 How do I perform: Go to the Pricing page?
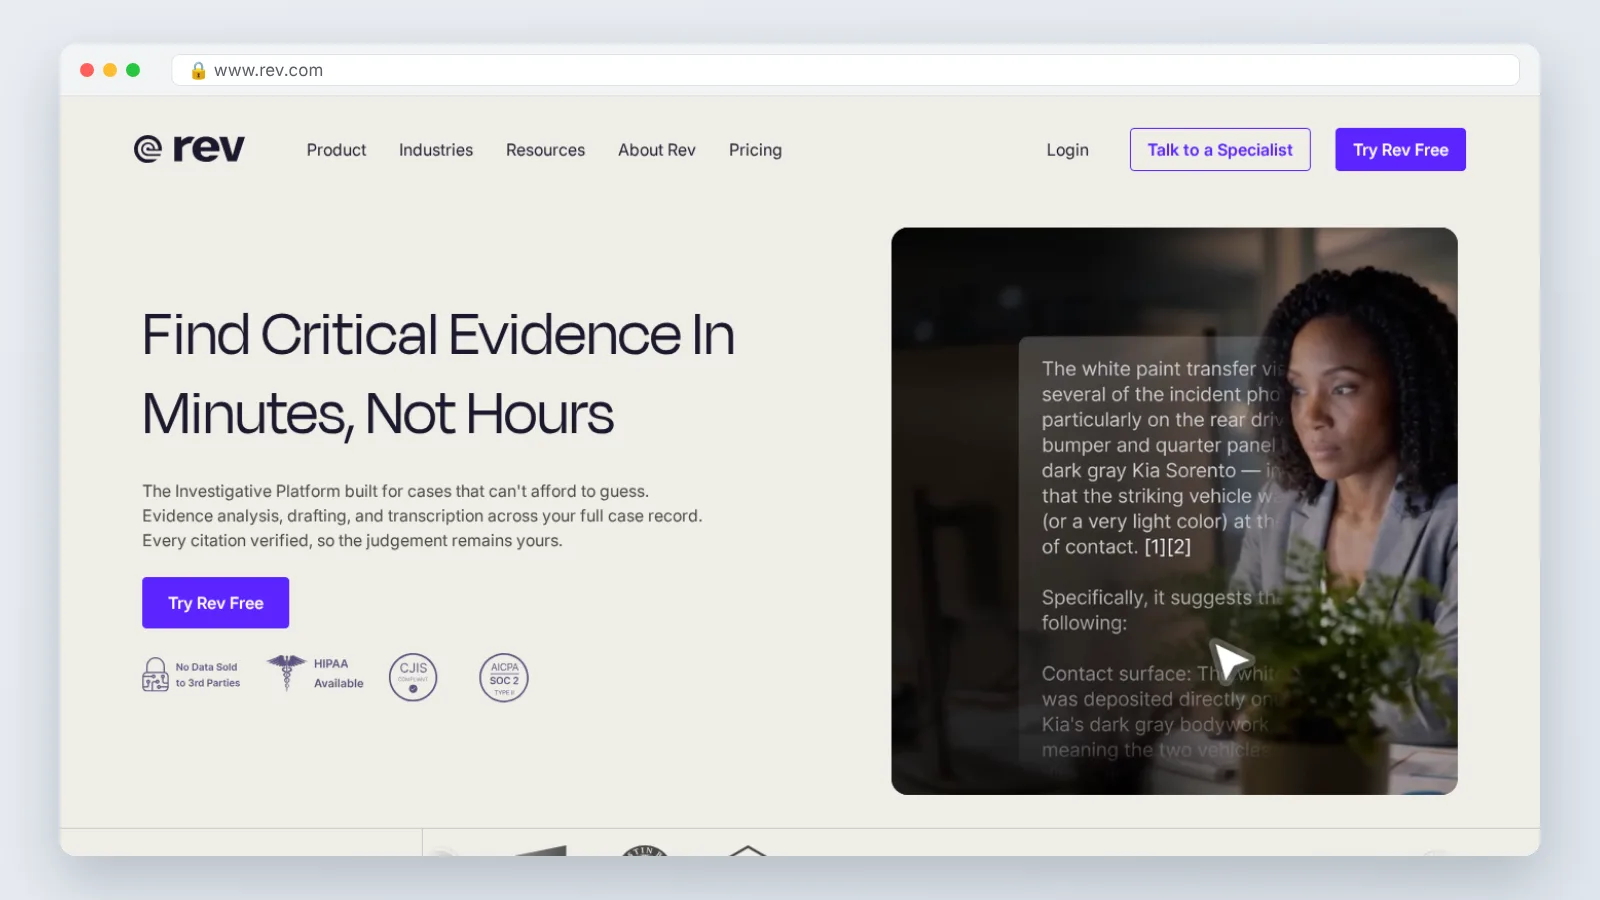click(x=755, y=150)
